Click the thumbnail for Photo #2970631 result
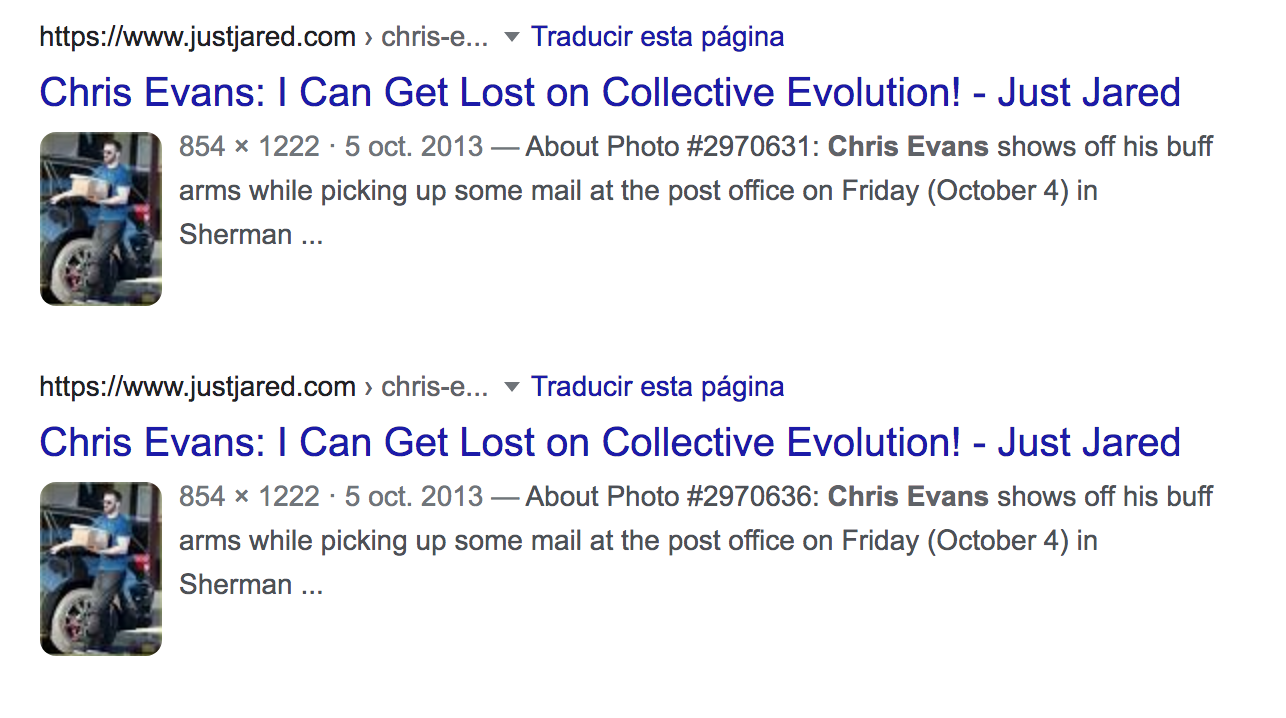Screen dimensions: 1286x718 pyautogui.click(x=101, y=218)
